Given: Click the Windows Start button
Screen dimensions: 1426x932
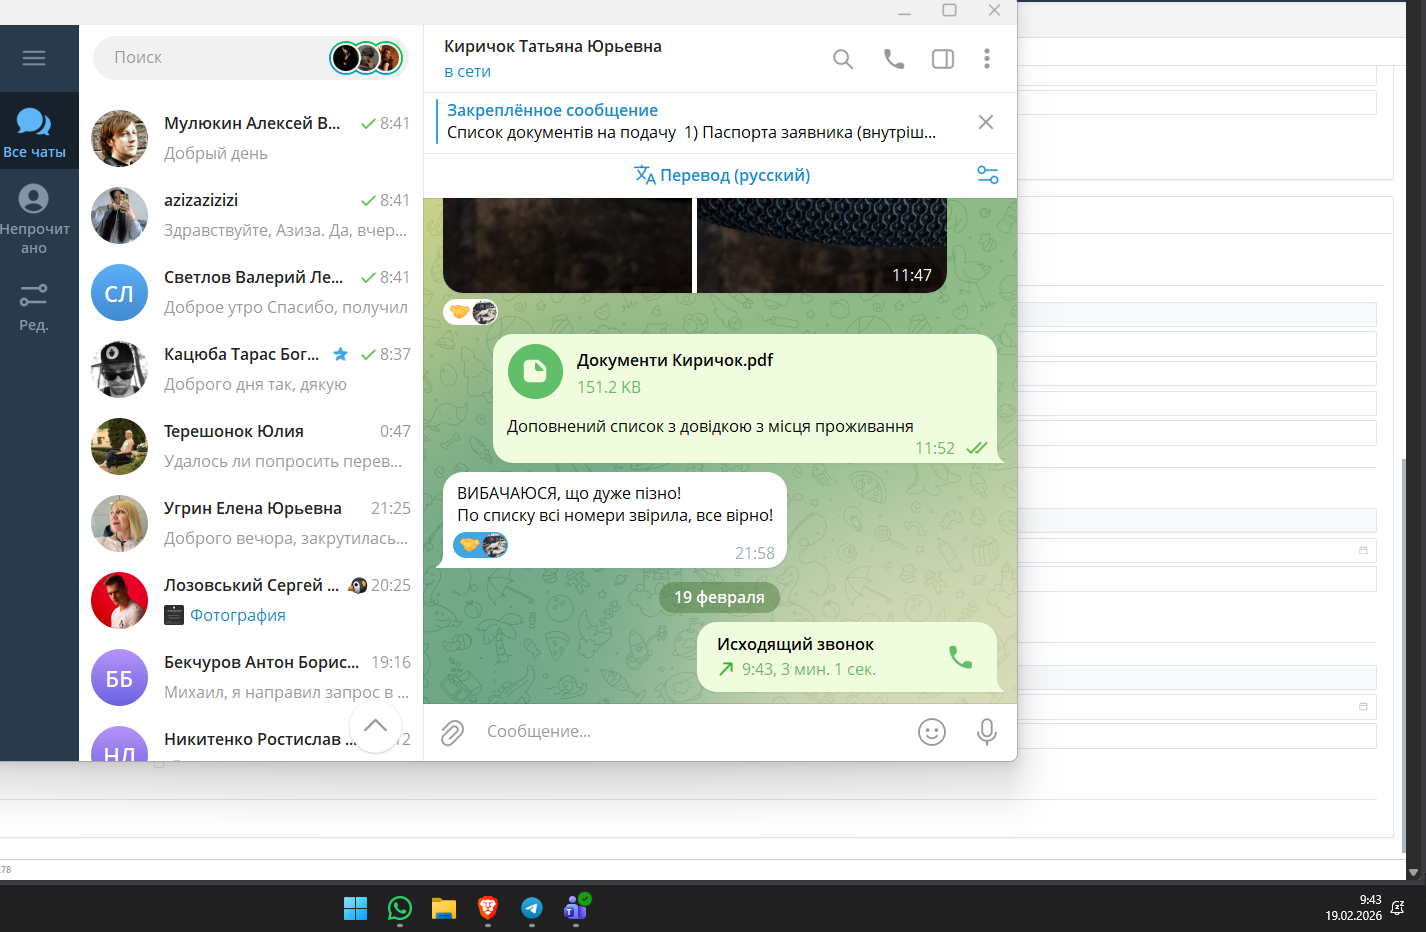Looking at the screenshot, I should click(x=356, y=908).
